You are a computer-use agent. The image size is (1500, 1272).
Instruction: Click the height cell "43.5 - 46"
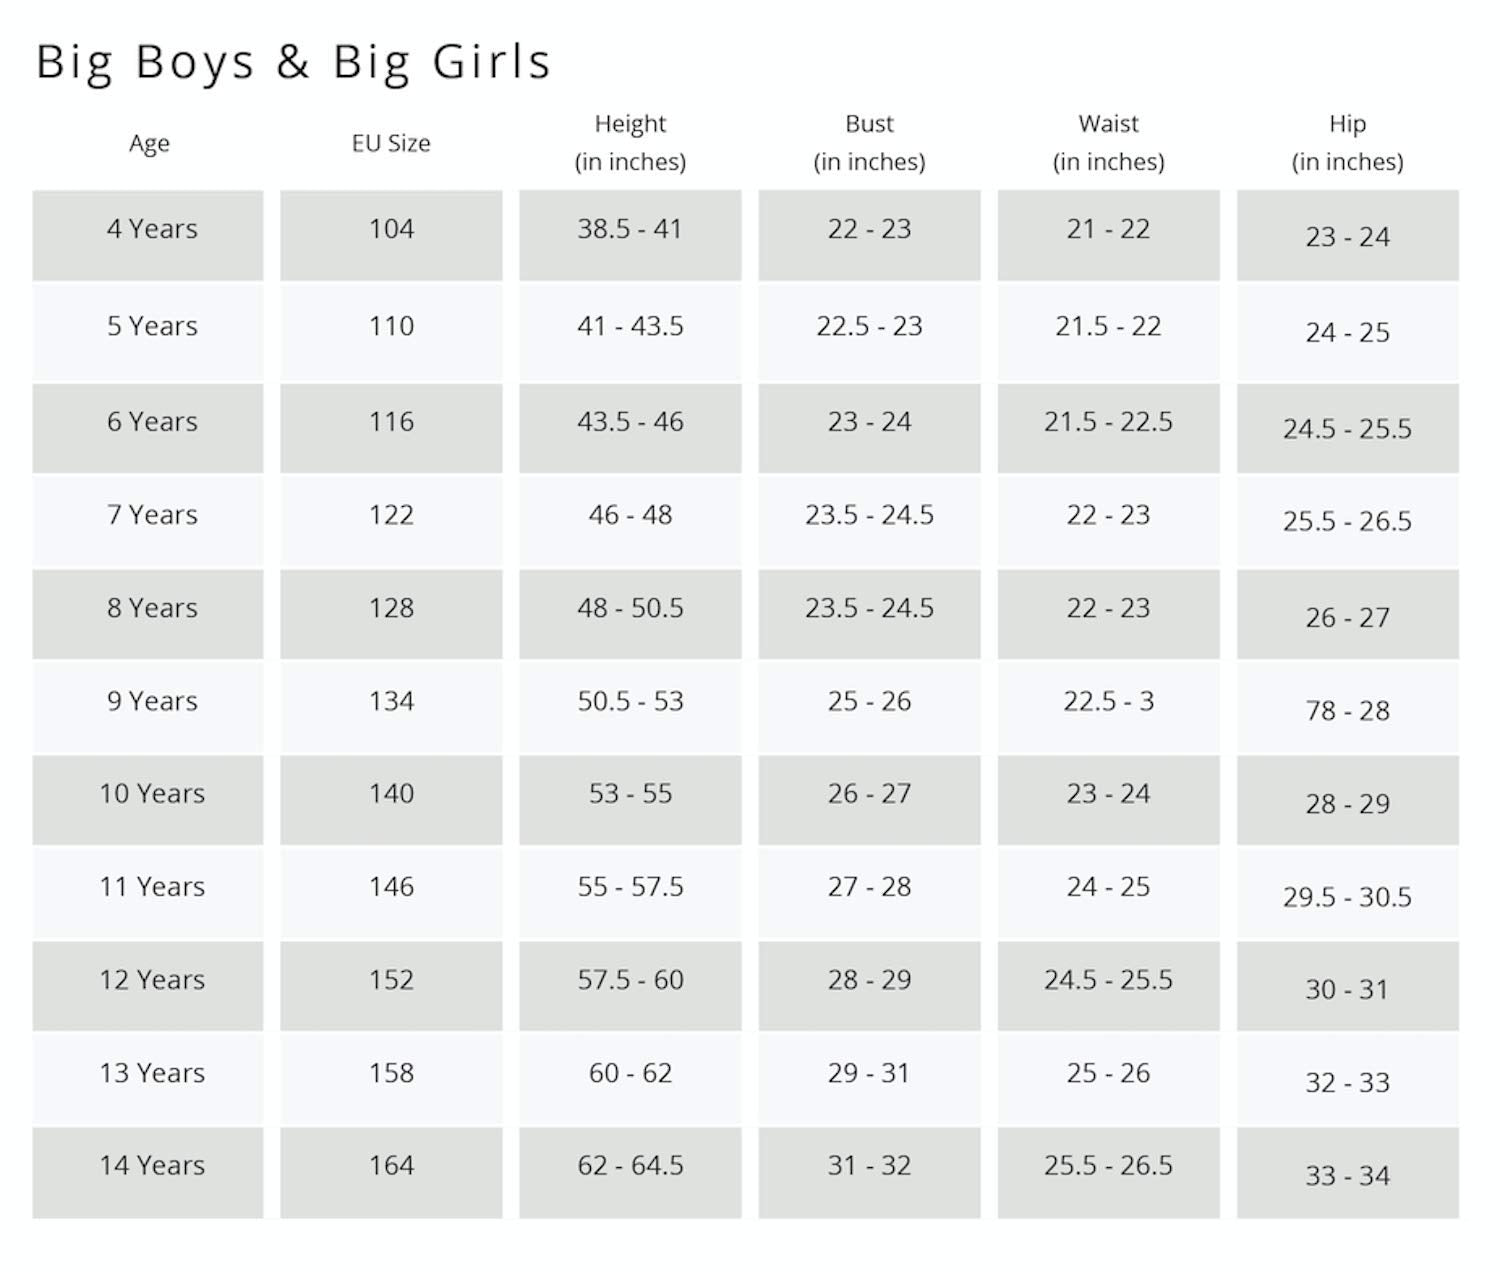630,422
